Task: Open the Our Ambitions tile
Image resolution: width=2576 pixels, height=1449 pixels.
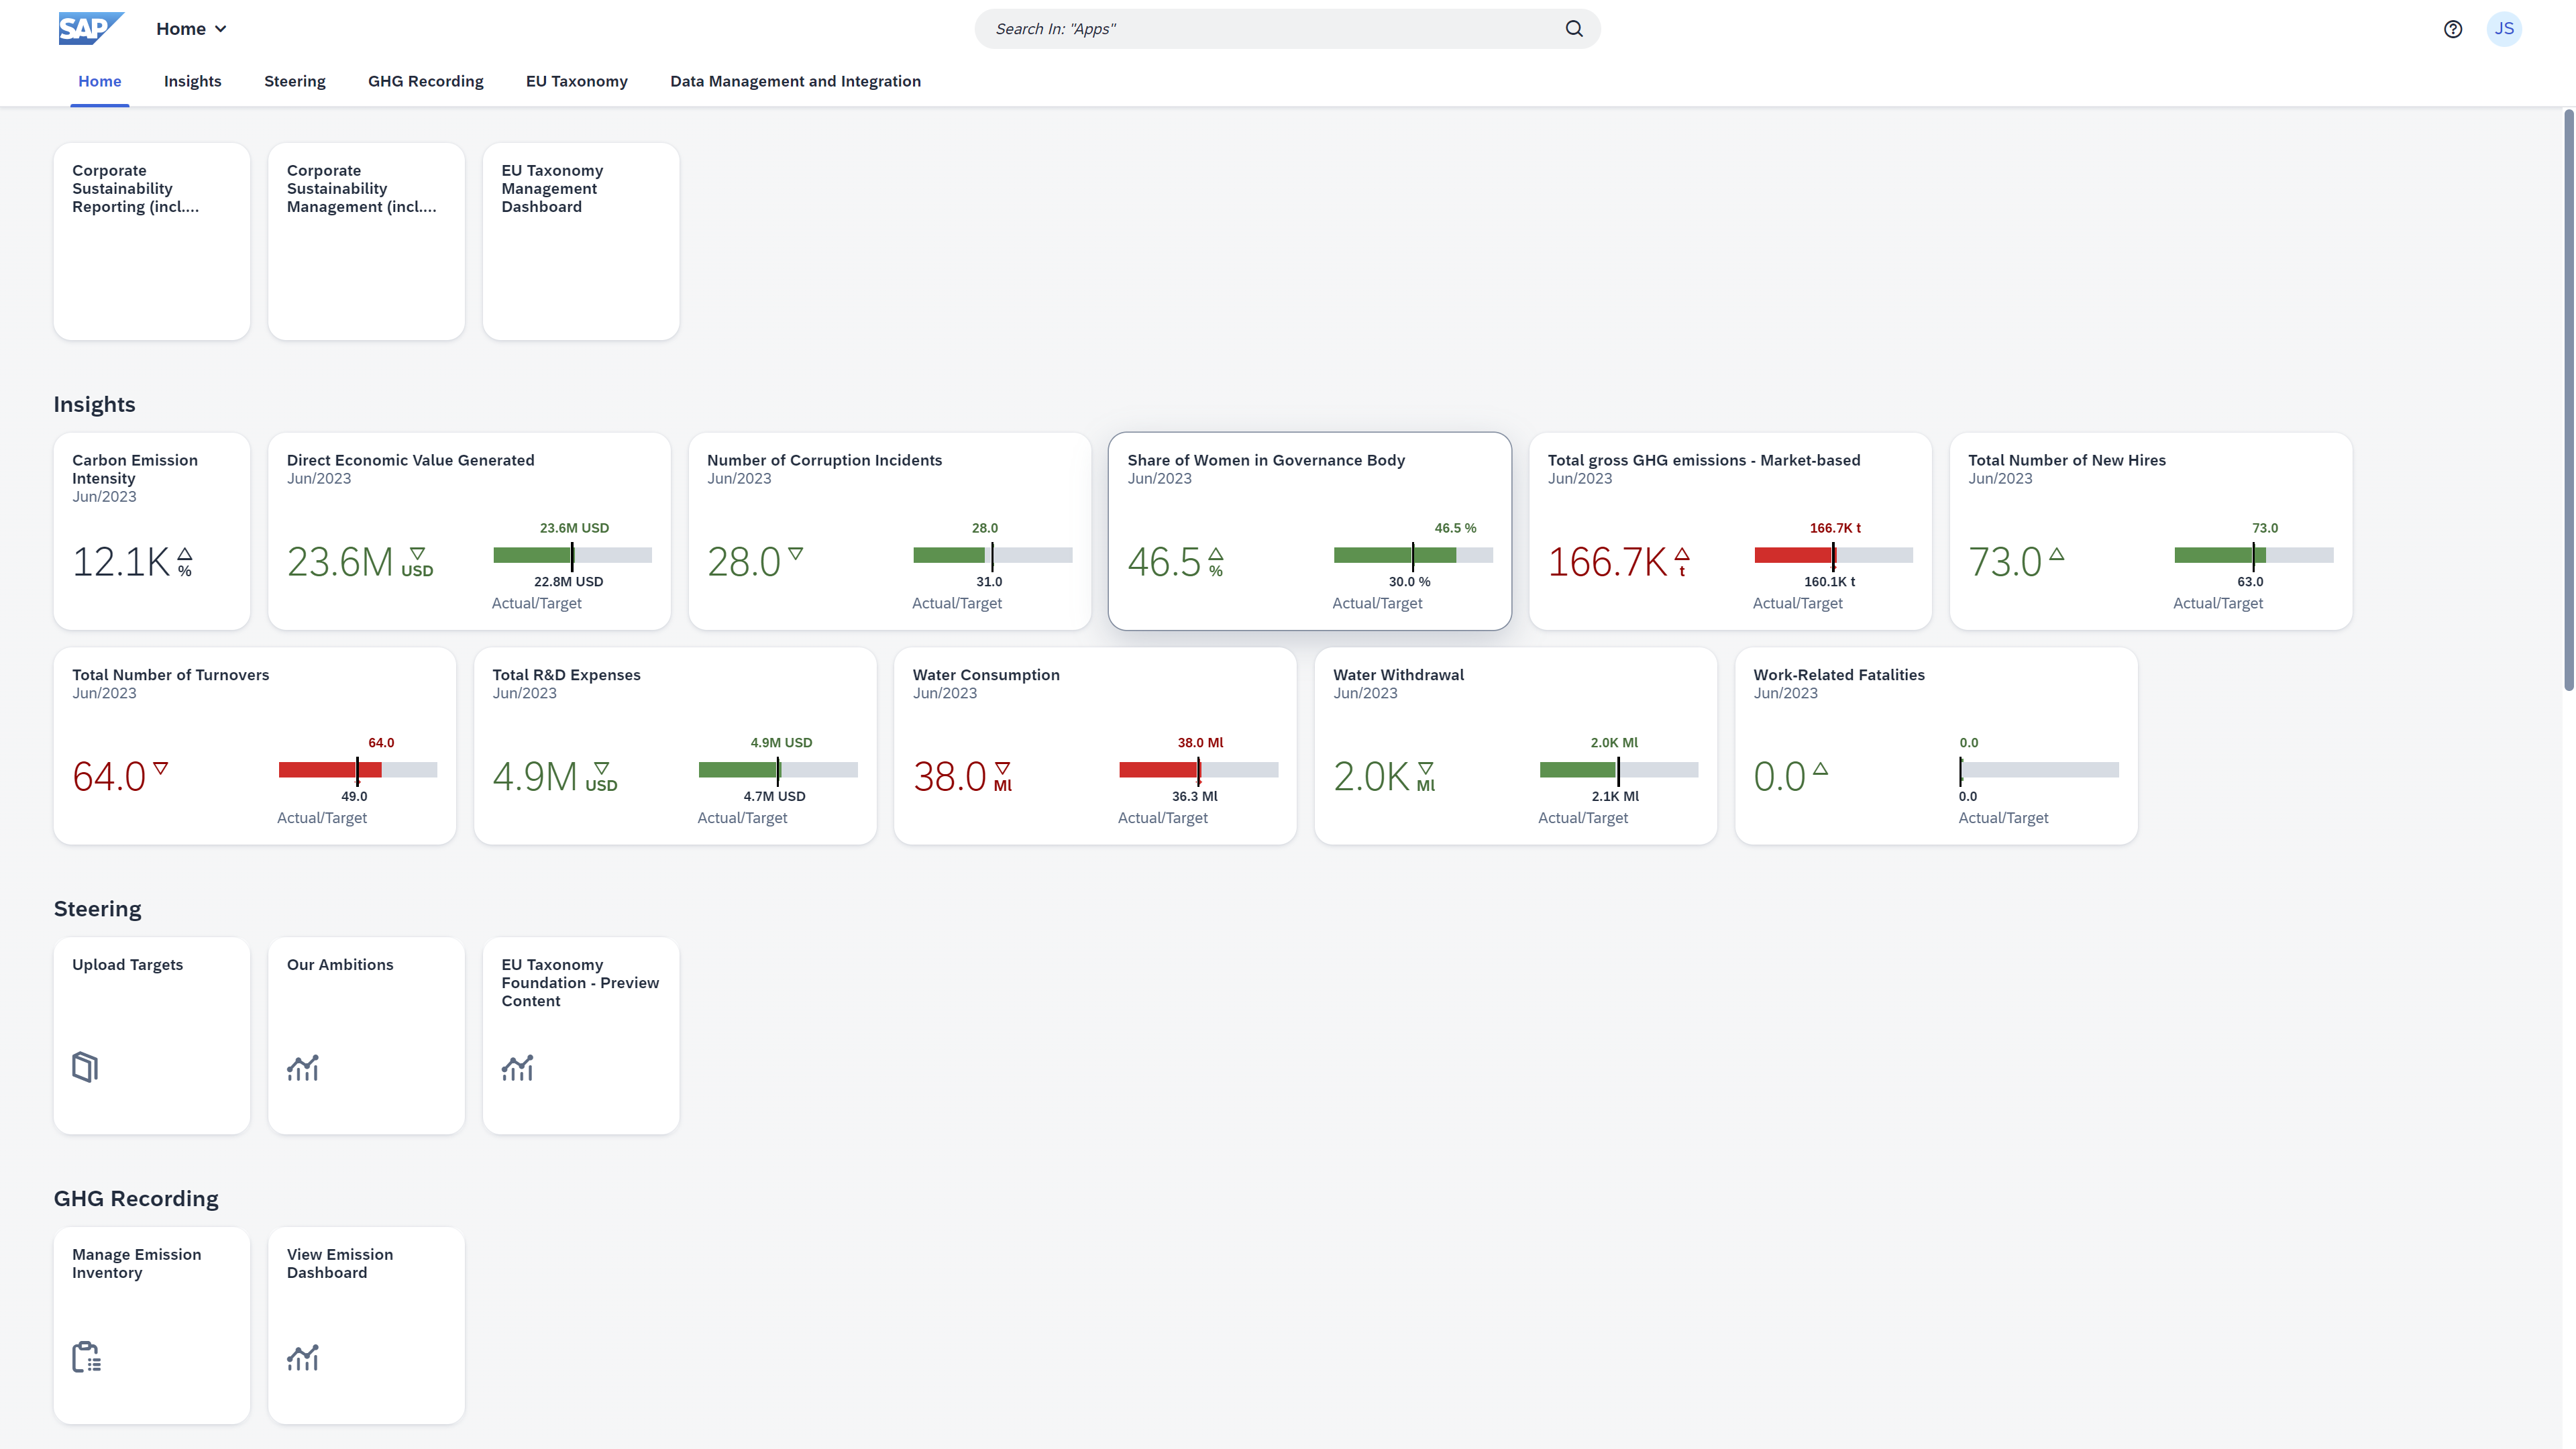Action: pyautogui.click(x=366, y=1035)
